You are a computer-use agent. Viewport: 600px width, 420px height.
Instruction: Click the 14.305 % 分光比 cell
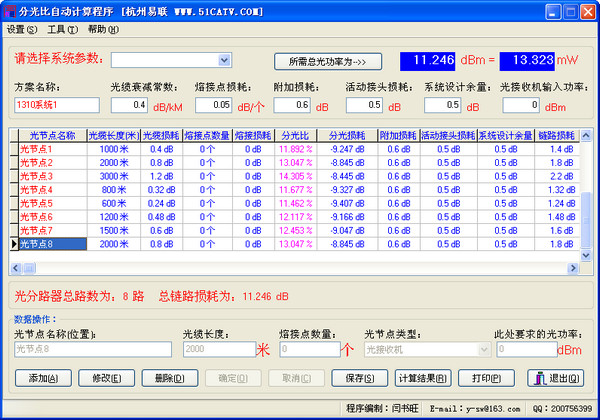295,176
